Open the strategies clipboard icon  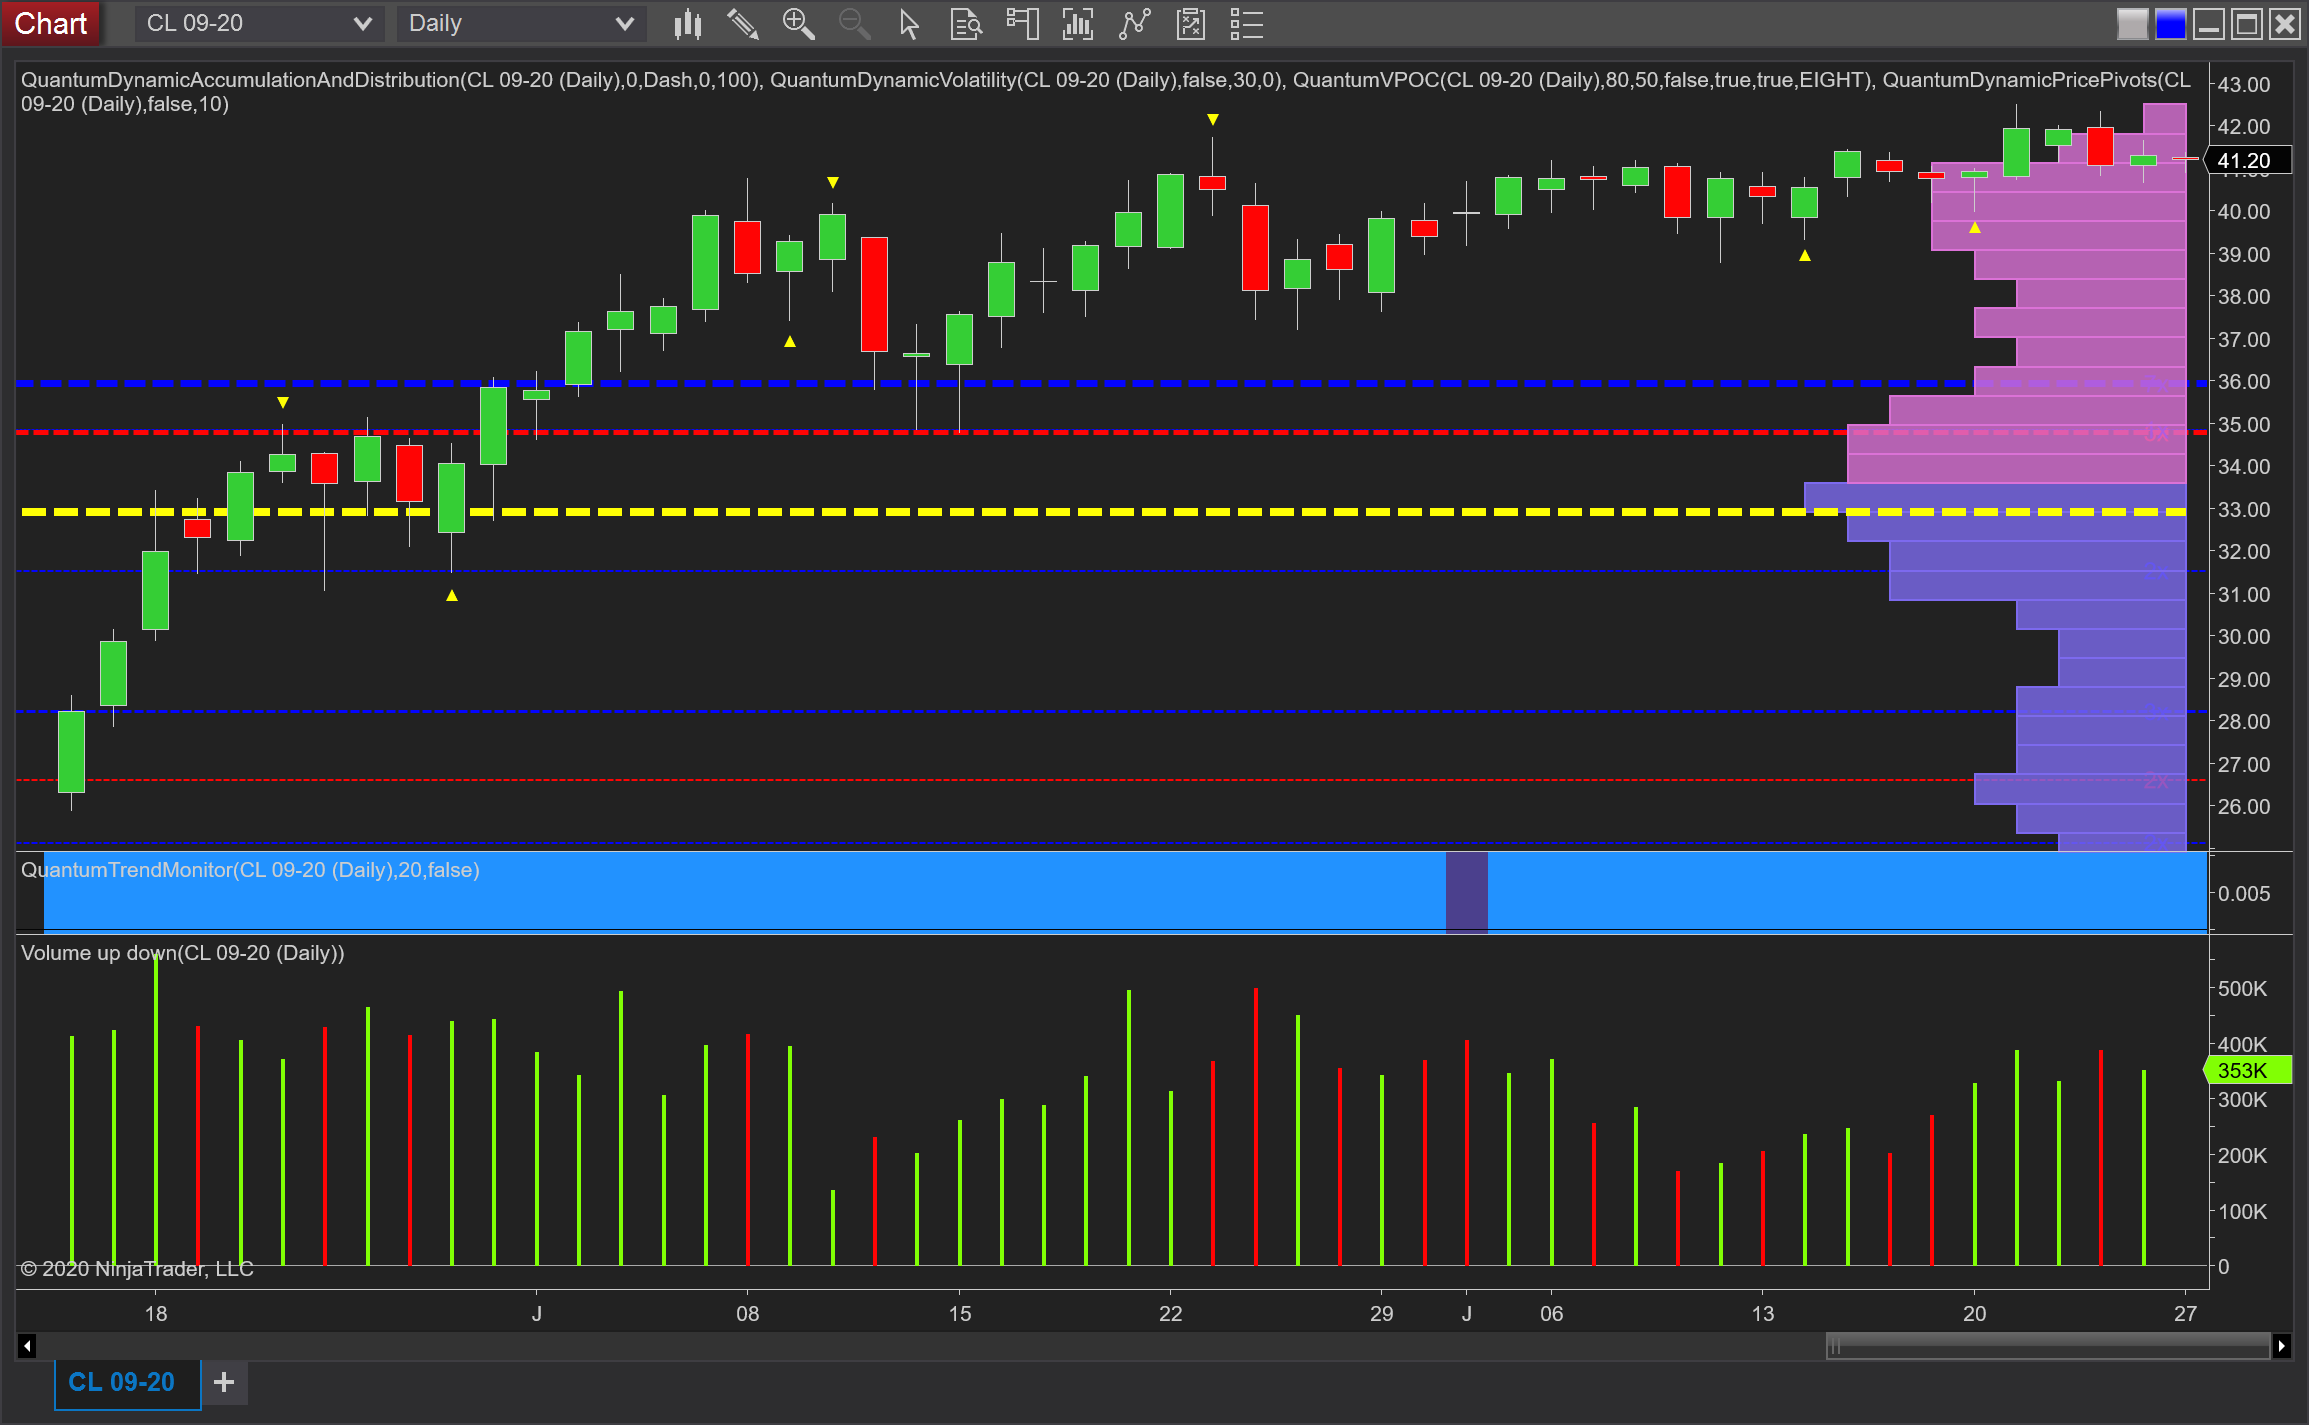pyautogui.click(x=1190, y=23)
